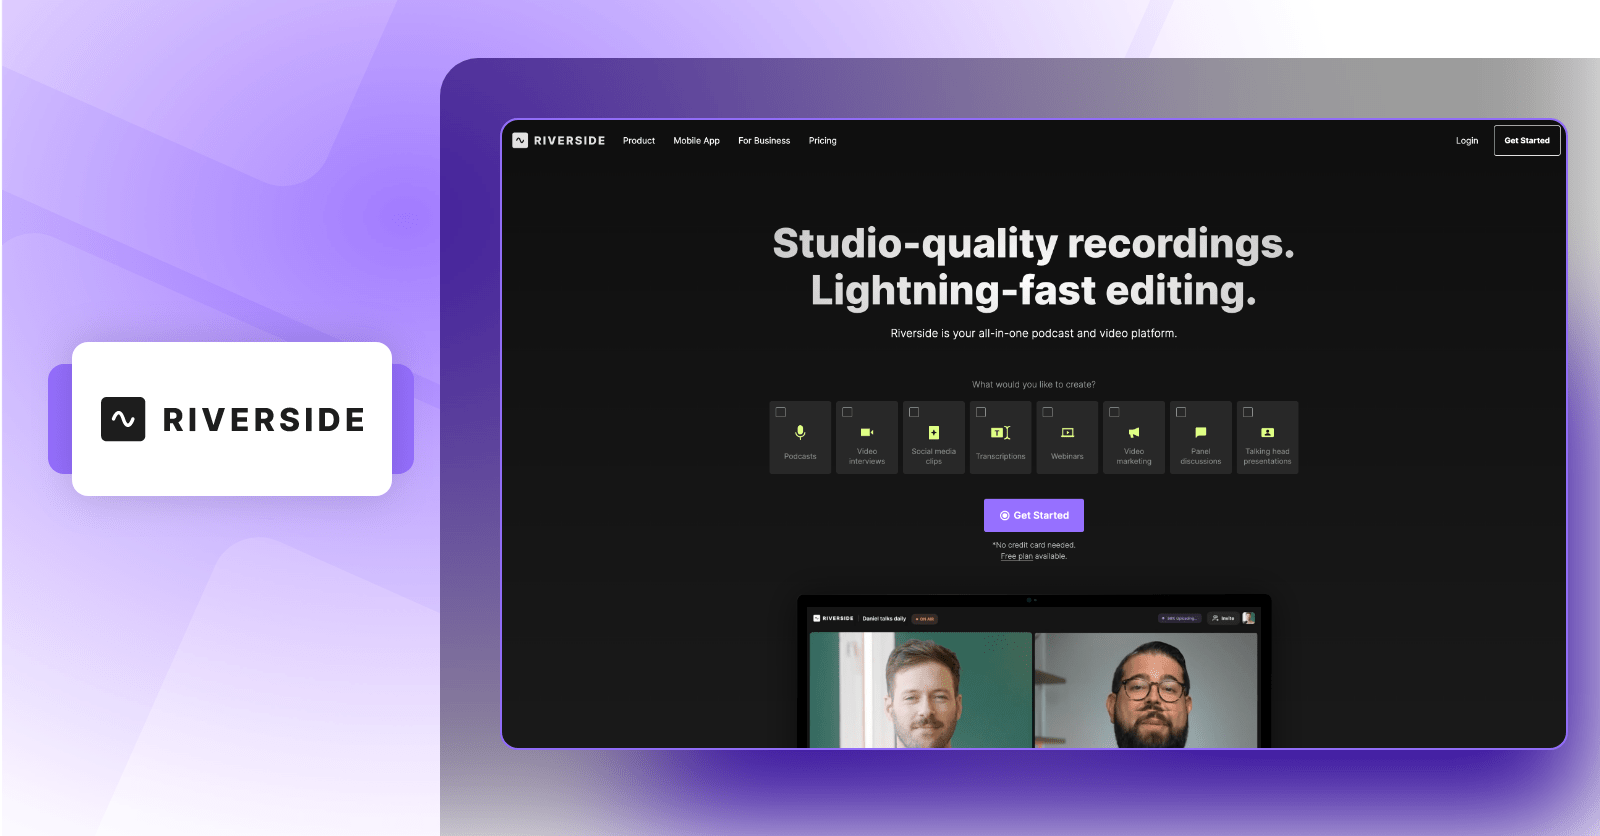This screenshot has height=836, width=1600.
Task: Check the Podcasts tile checkbox
Action: 781,412
